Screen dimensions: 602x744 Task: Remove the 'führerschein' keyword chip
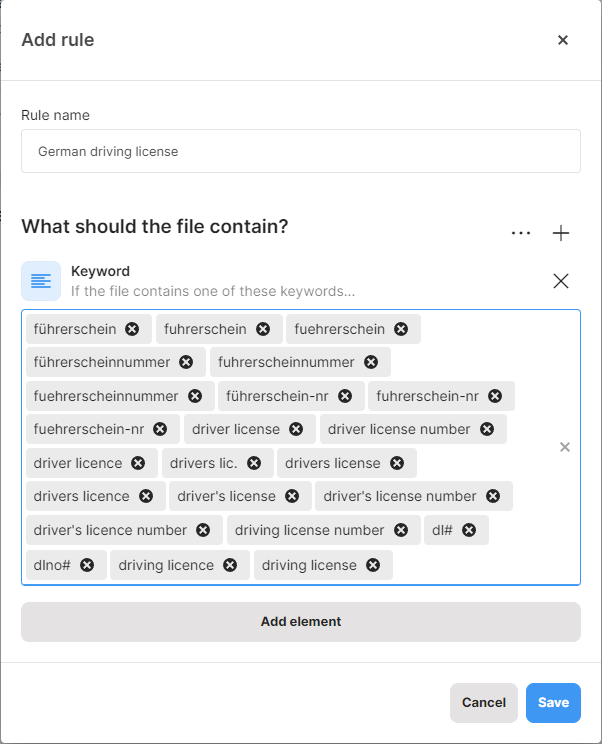click(x=132, y=329)
